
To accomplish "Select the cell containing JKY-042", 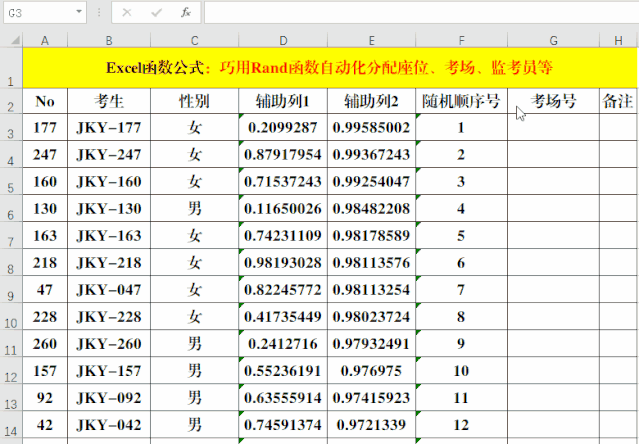I will click(110, 423).
